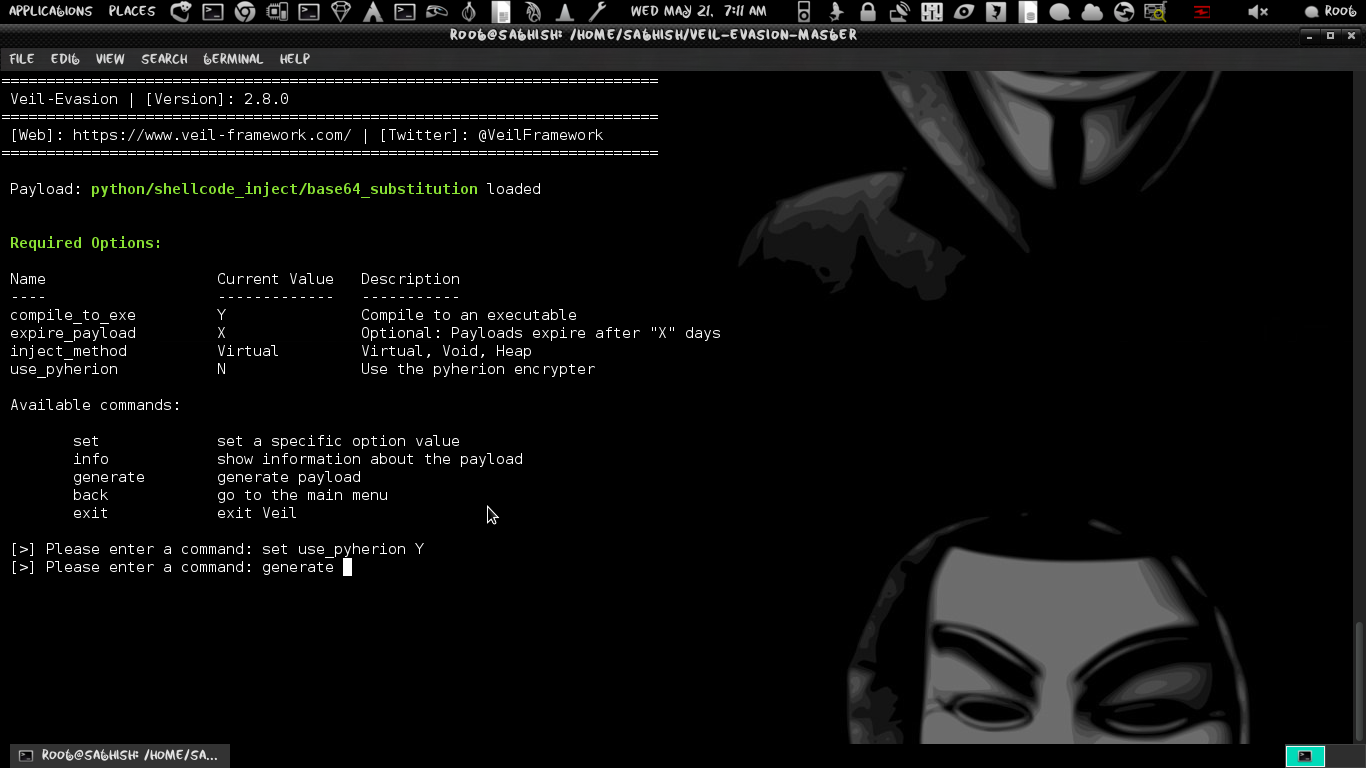Screen dimensions: 1366x768
Task: Click the terminal vertical scrollbar handle
Action: click(x=1358, y=683)
